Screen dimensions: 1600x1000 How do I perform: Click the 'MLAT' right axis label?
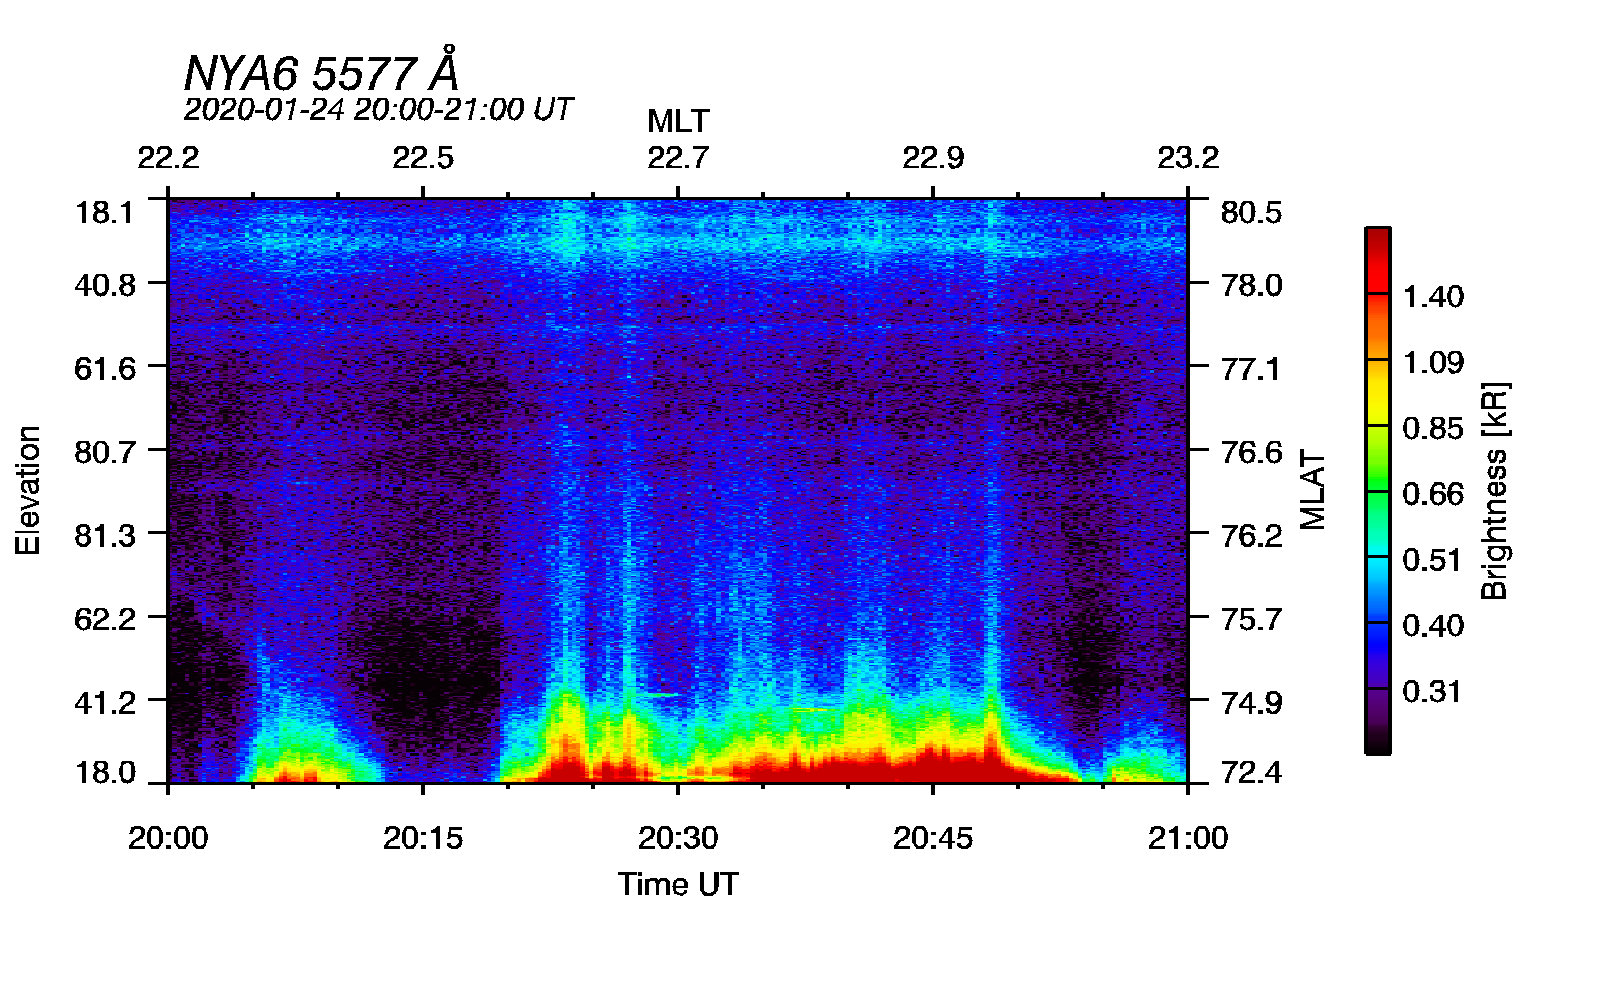[x=1313, y=490]
